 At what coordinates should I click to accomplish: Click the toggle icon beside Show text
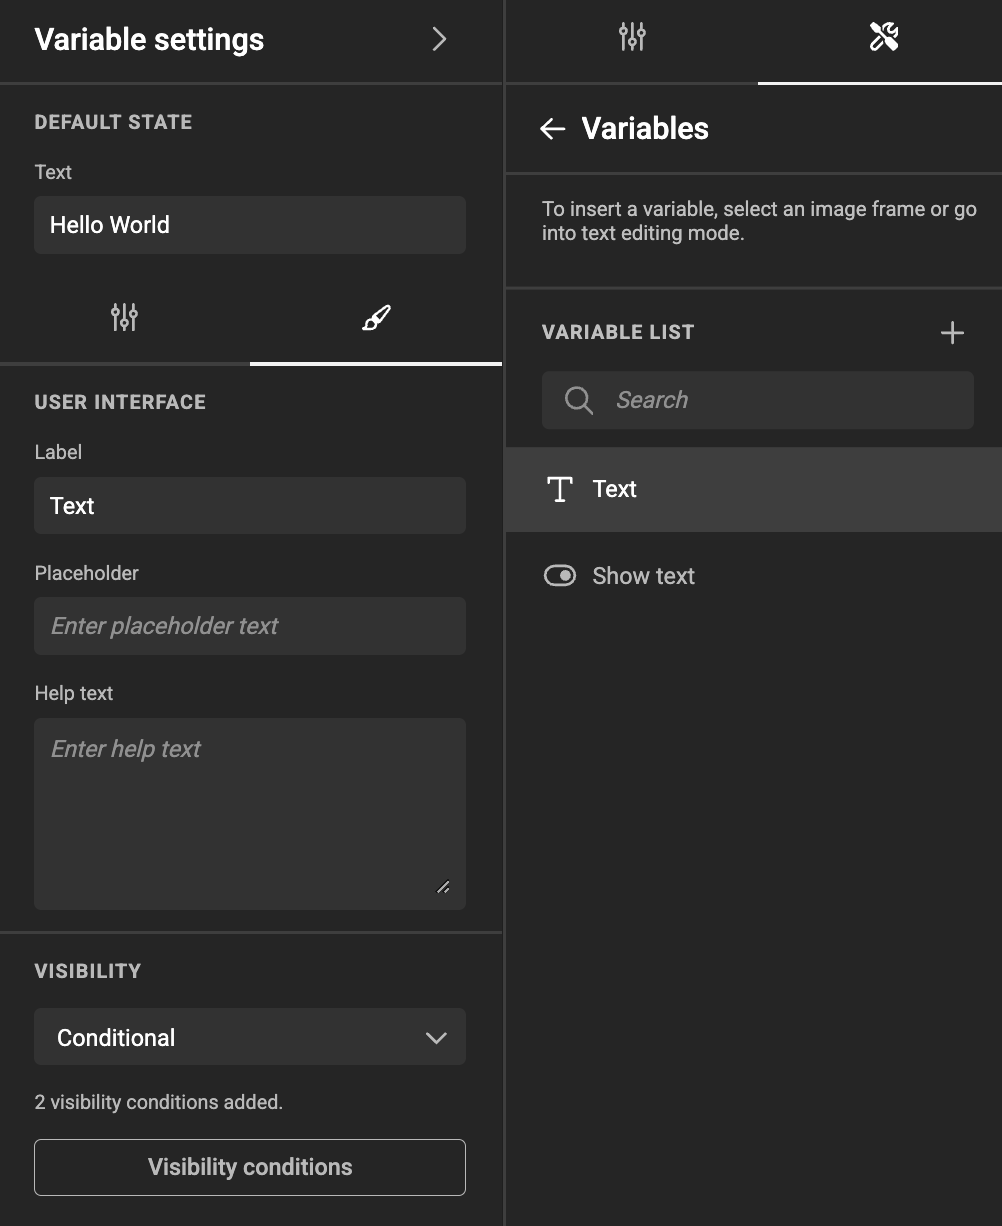[x=559, y=576]
